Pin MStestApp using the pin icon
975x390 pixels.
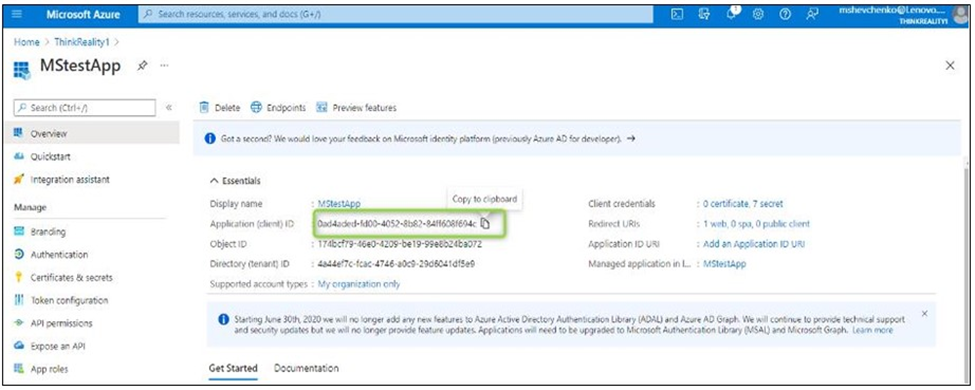(x=142, y=65)
